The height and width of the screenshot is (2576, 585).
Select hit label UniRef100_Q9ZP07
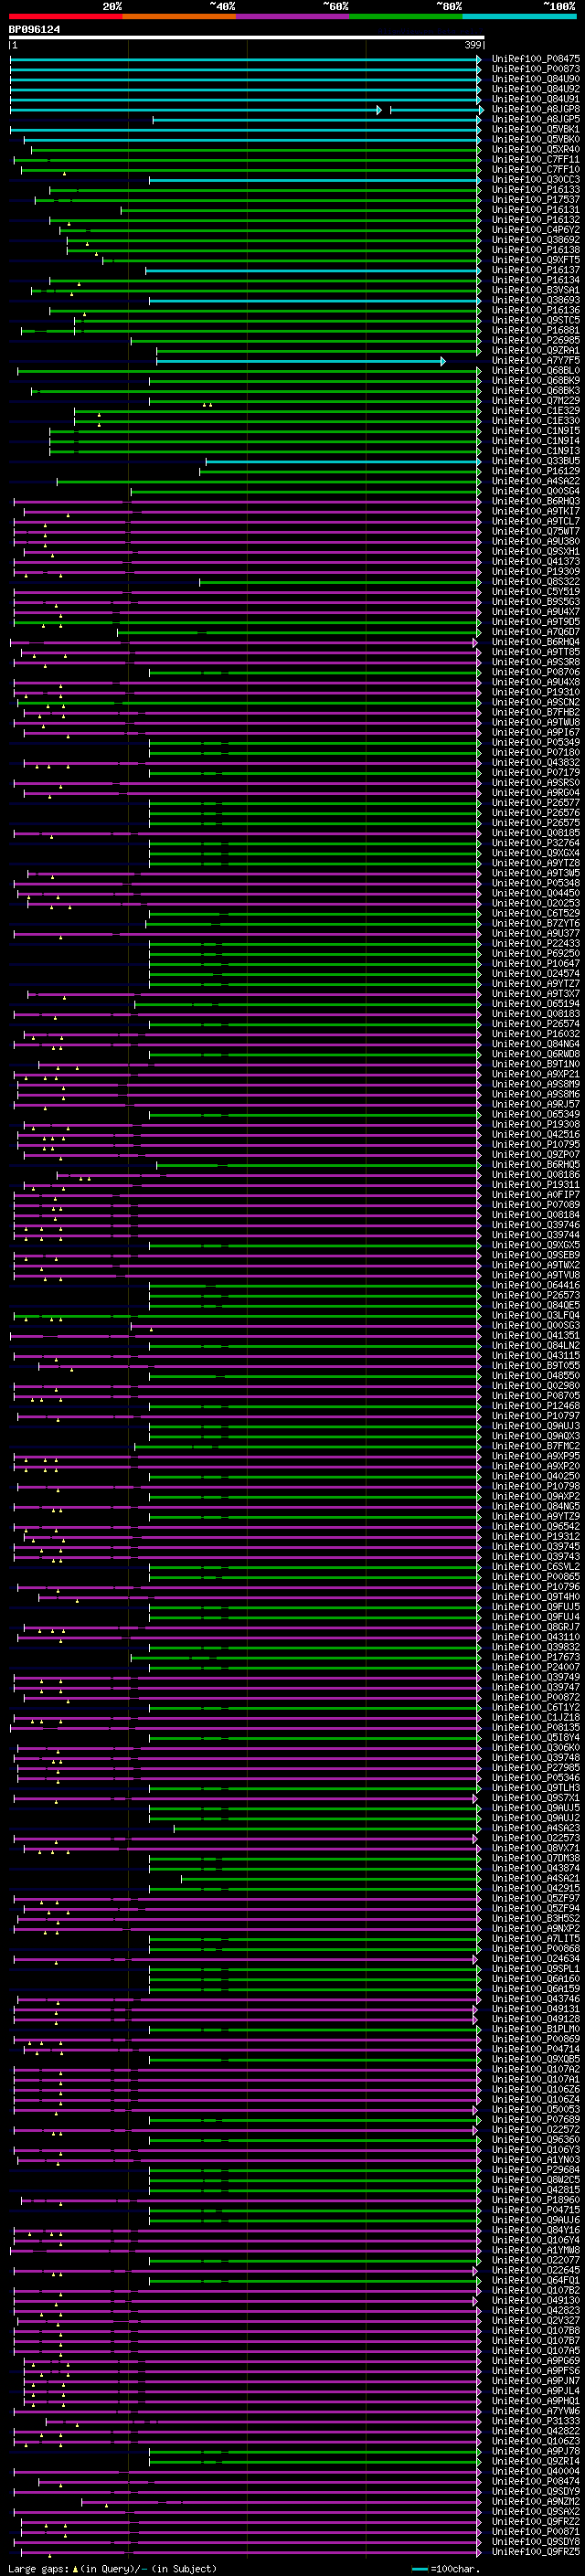pyautogui.click(x=535, y=1155)
